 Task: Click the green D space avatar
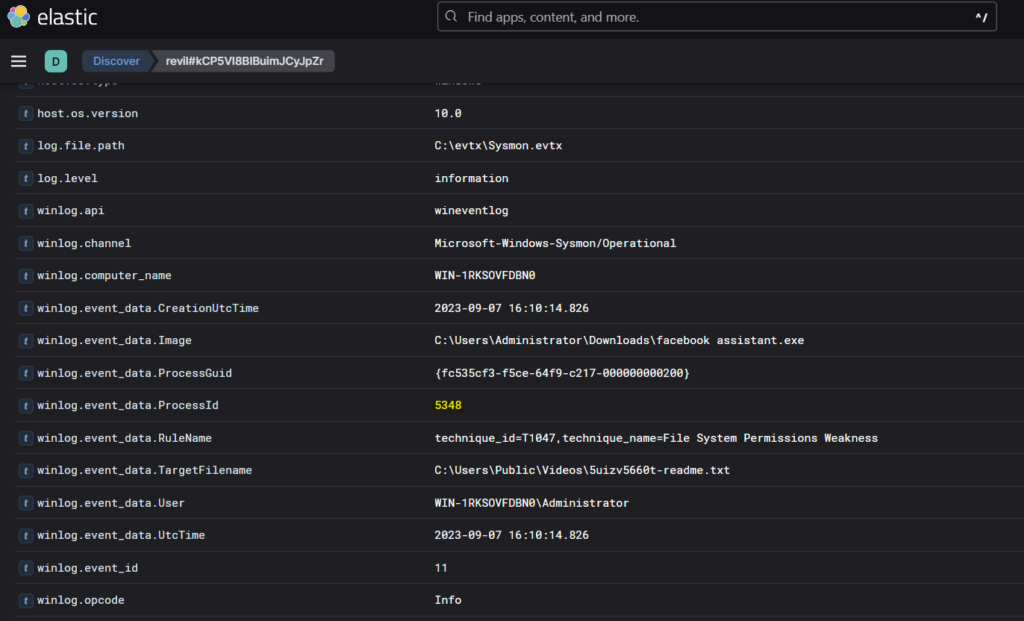56,61
